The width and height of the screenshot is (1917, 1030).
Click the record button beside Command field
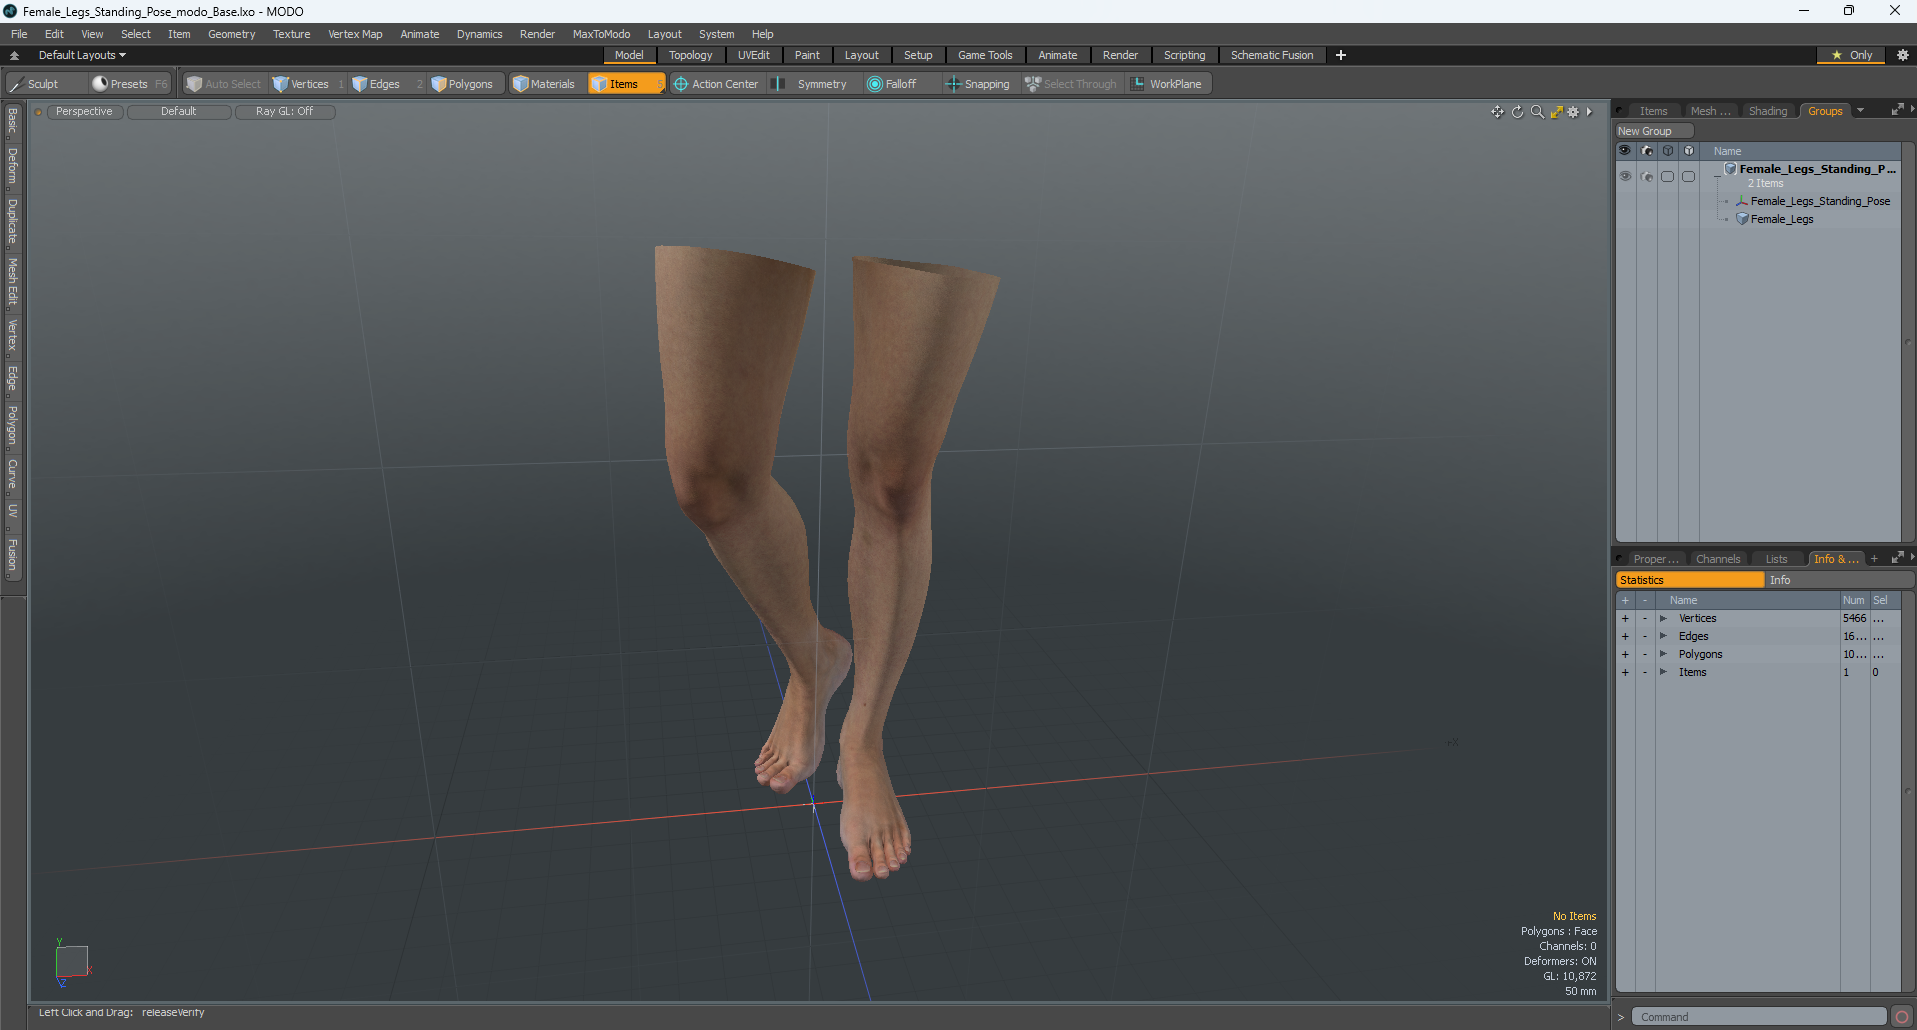[1902, 1017]
